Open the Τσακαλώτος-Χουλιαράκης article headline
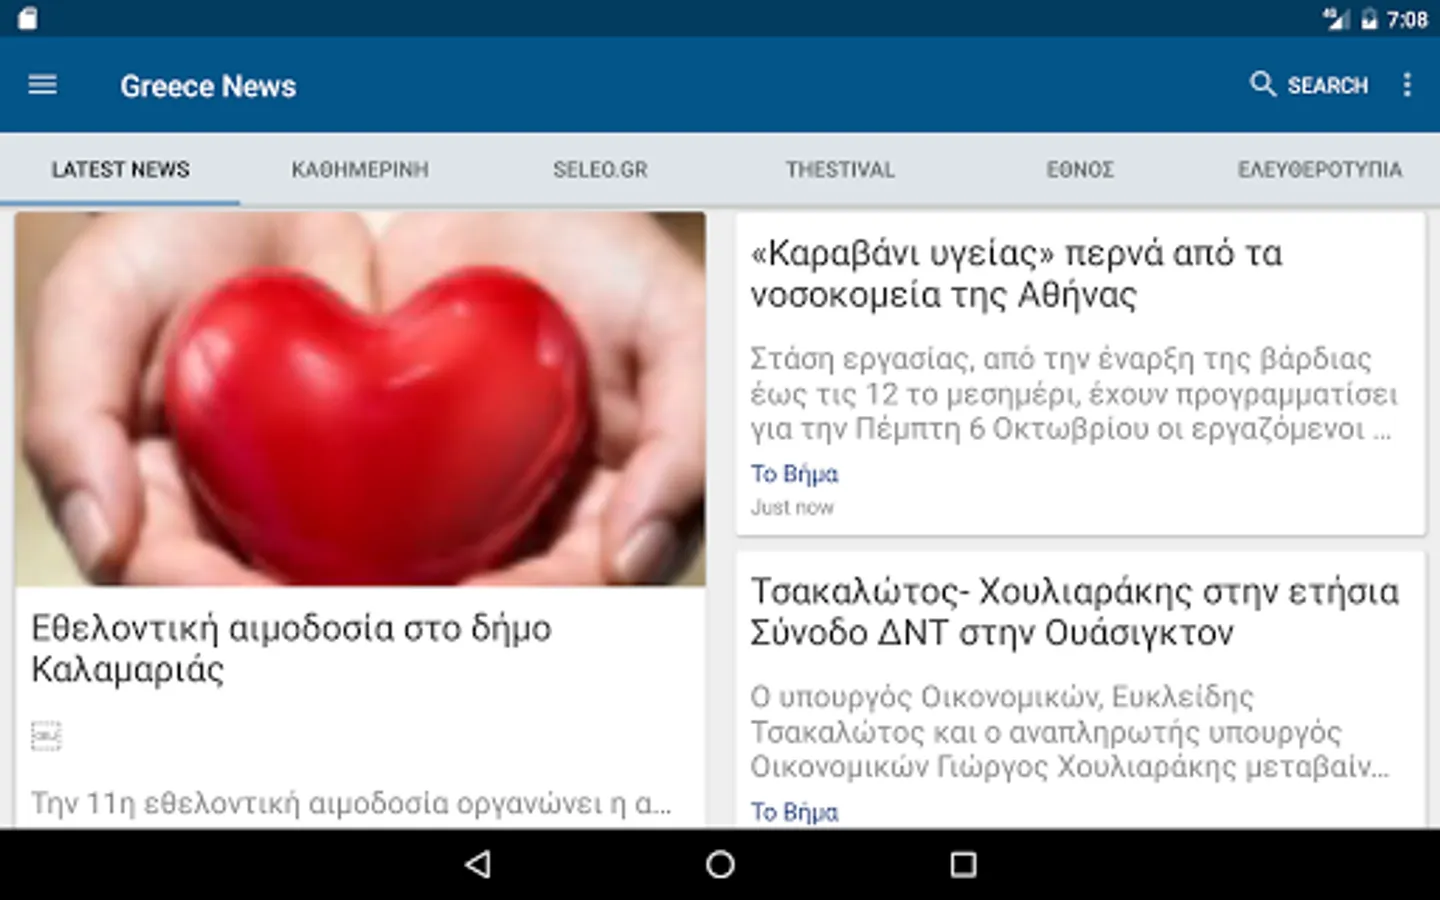 coord(1074,612)
